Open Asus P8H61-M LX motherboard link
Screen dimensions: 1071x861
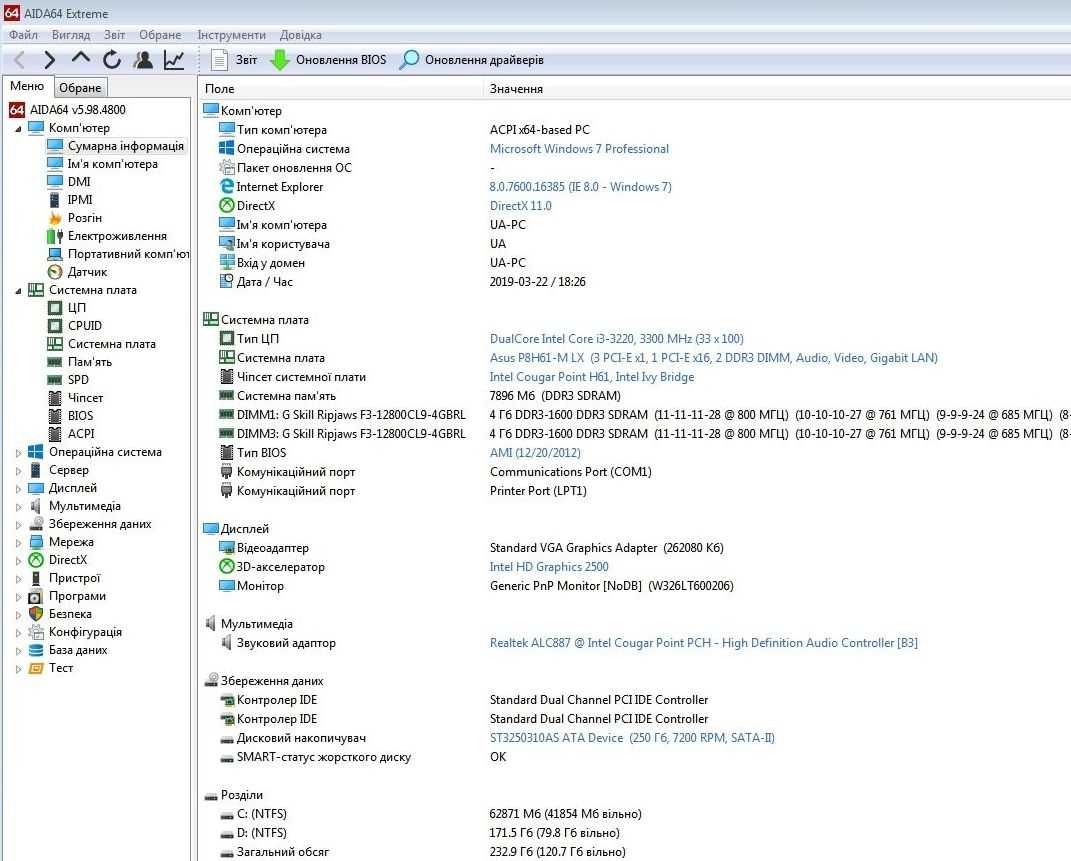(713, 358)
